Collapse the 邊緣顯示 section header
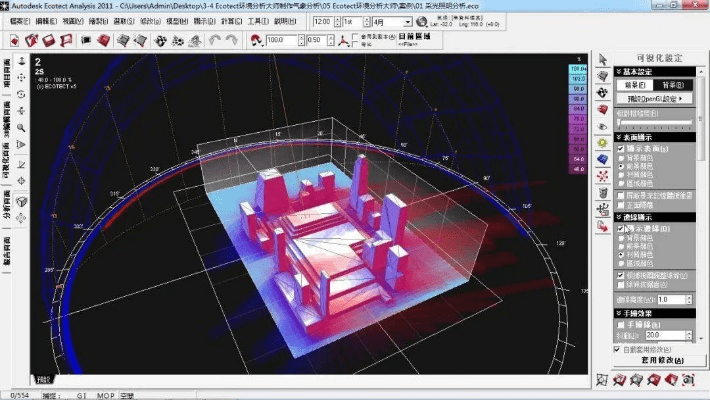710x400 pixels. click(x=616, y=217)
